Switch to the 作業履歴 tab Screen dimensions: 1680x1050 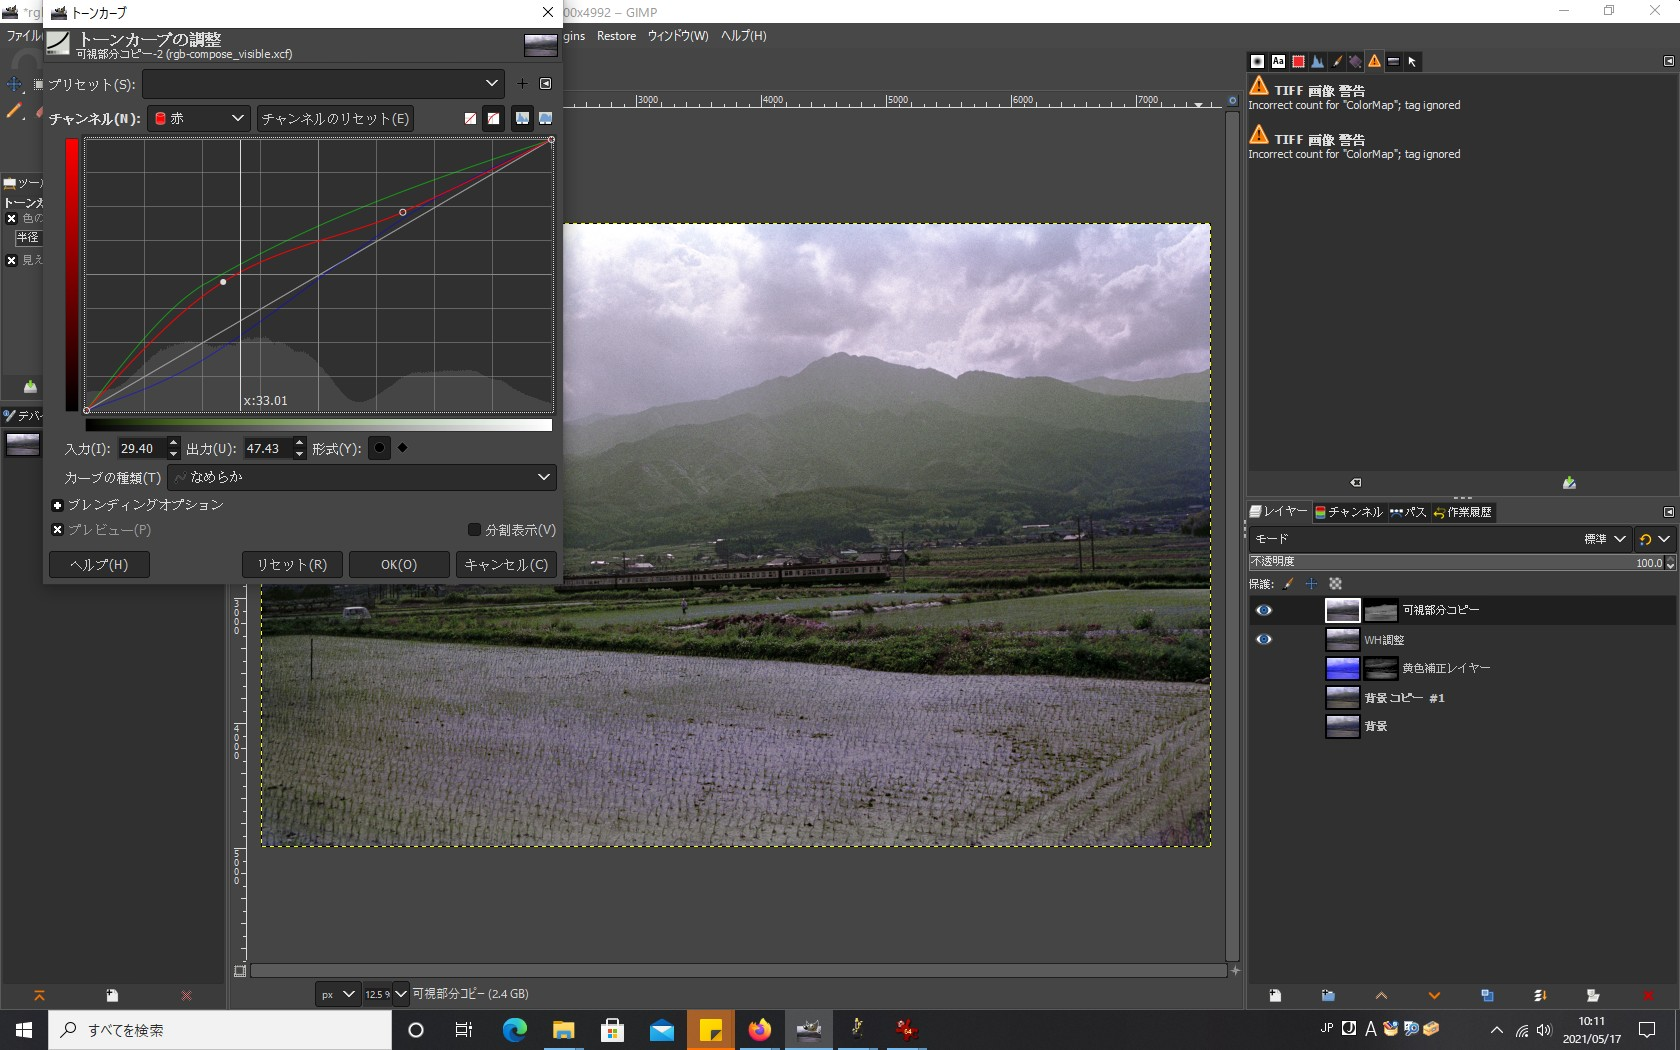[1462, 512]
